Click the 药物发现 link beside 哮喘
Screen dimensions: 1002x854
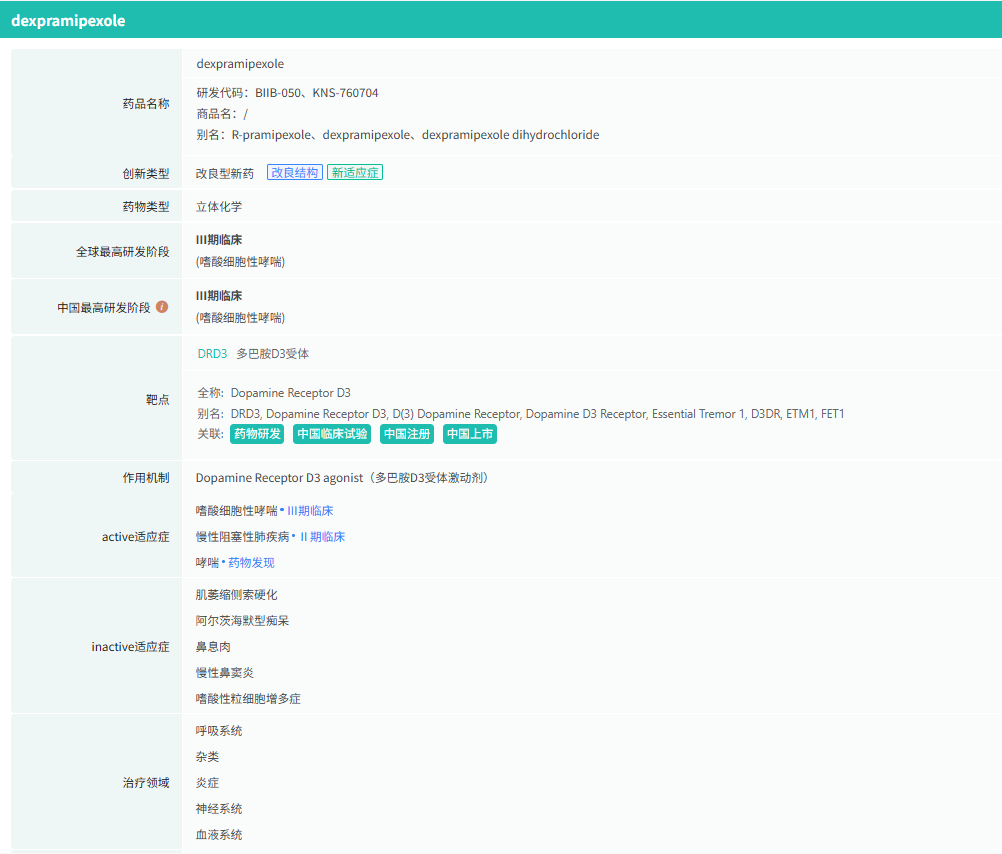coord(251,563)
